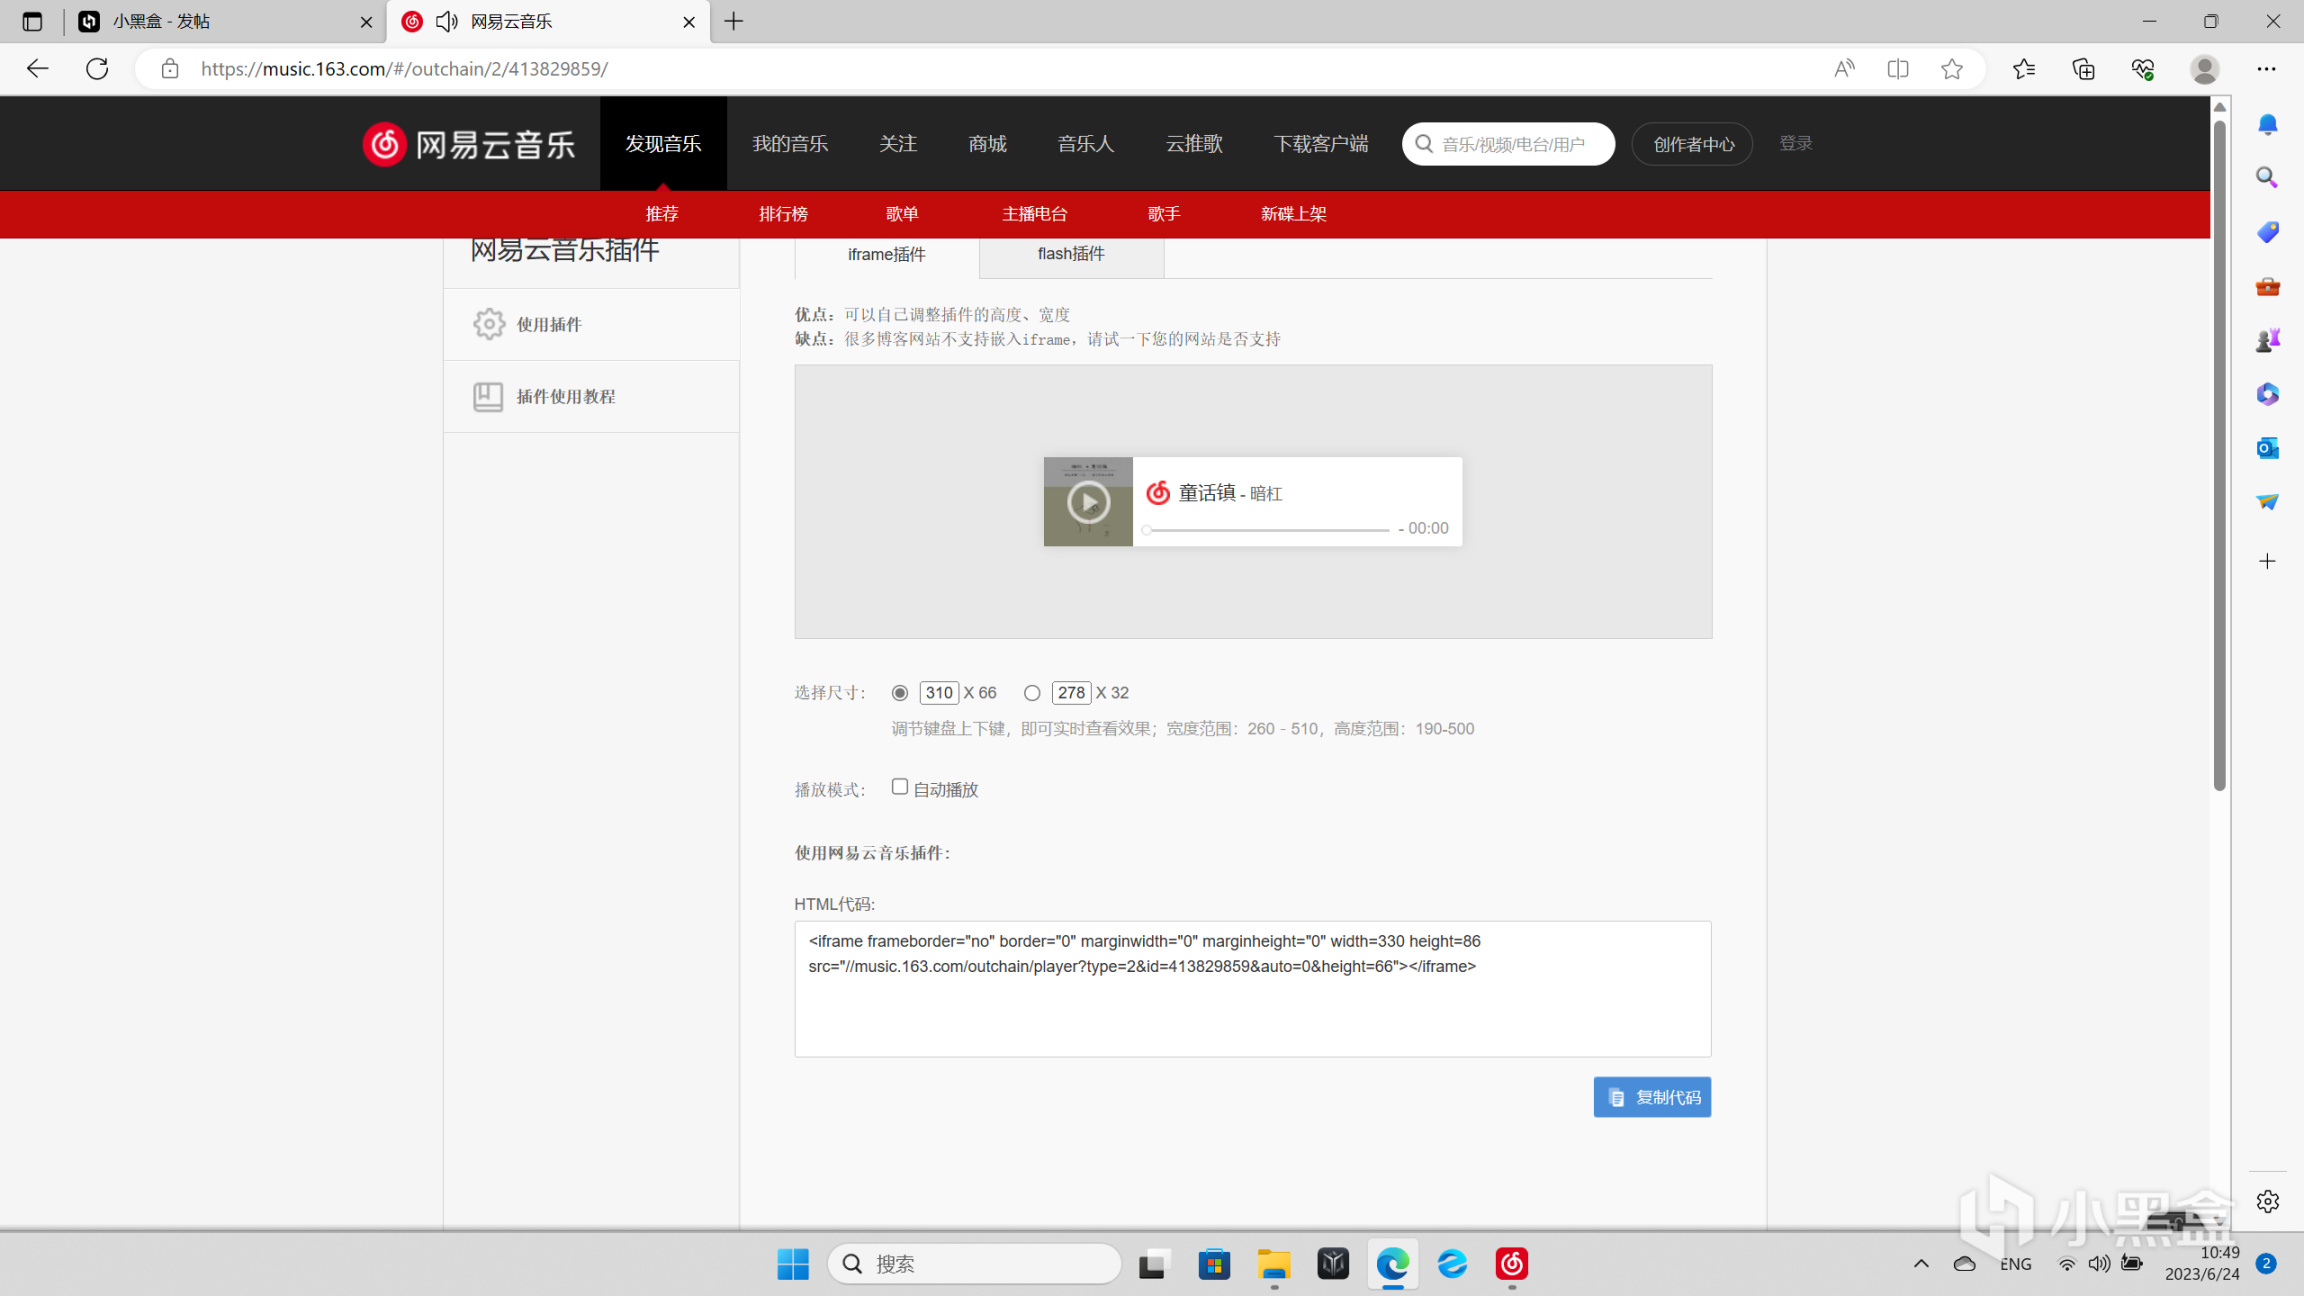The height and width of the screenshot is (1296, 2304).
Task: Open NetEase Music app in taskbar
Action: (1511, 1264)
